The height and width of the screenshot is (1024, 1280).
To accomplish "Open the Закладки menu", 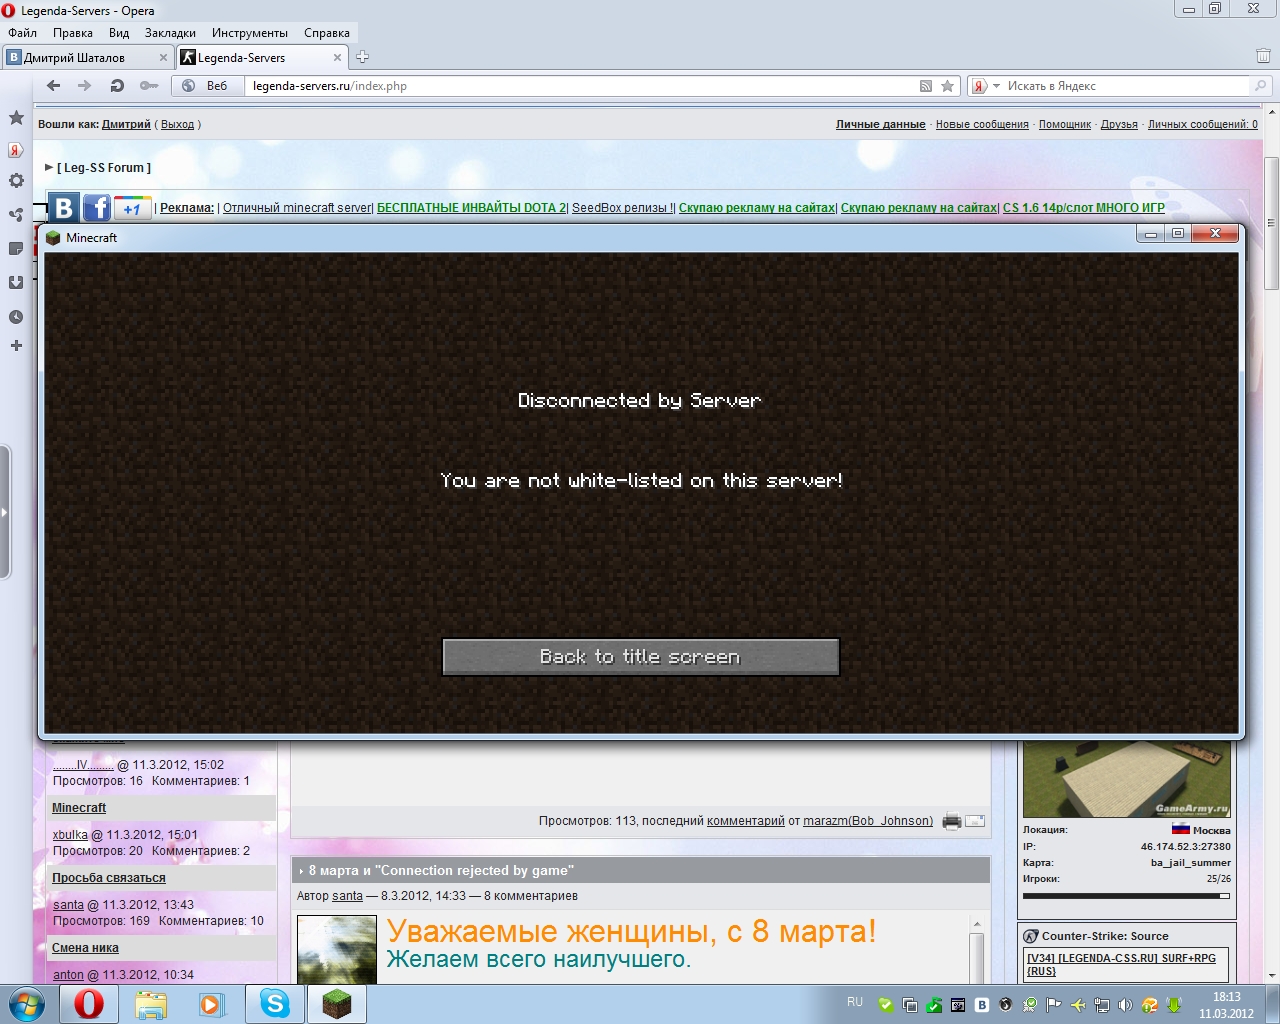I will point(170,33).
